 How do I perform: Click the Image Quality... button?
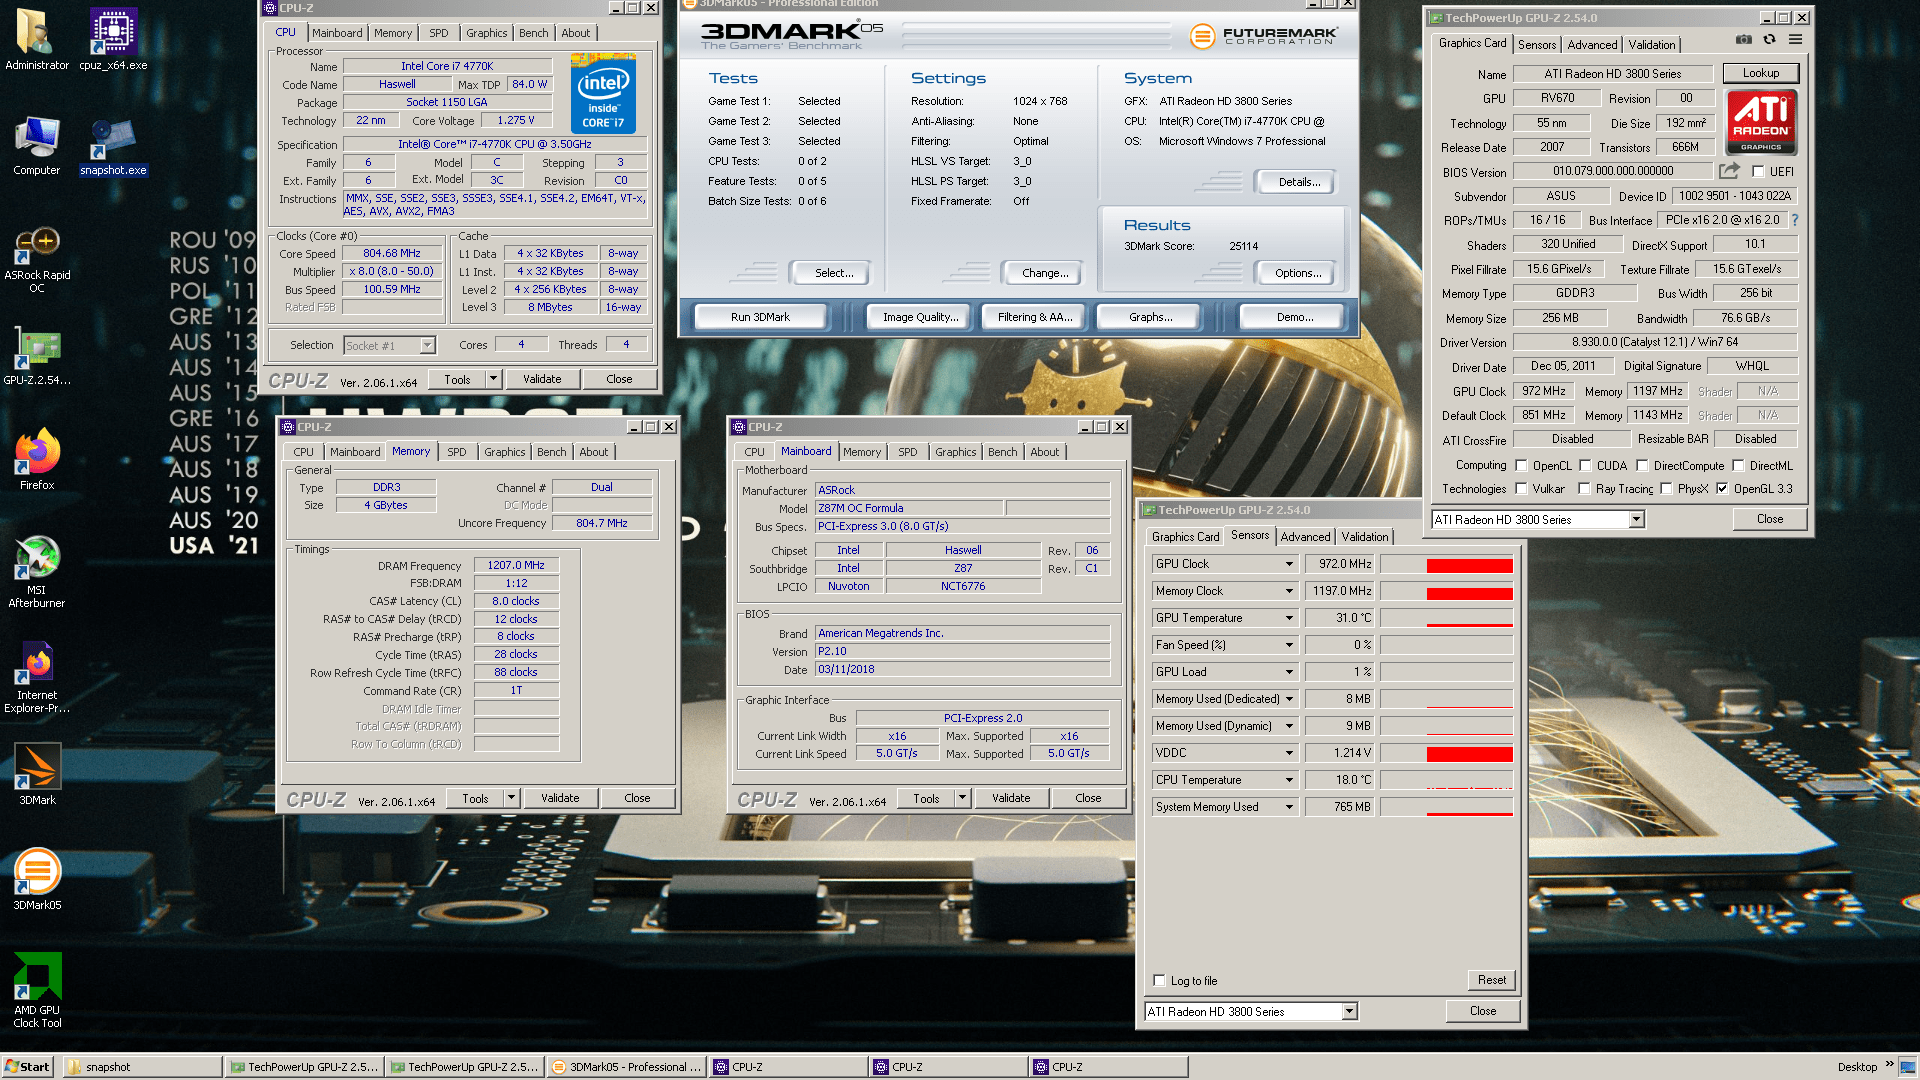click(920, 317)
